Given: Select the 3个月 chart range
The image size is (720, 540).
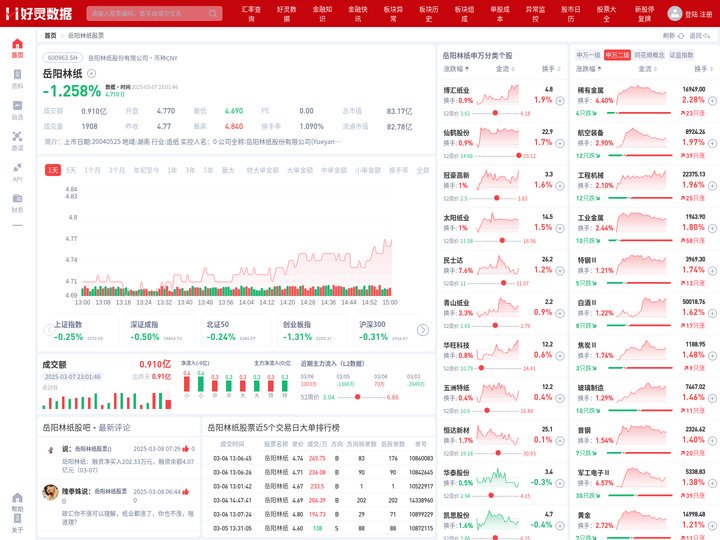Looking at the screenshot, I should pyautogui.click(x=117, y=170).
